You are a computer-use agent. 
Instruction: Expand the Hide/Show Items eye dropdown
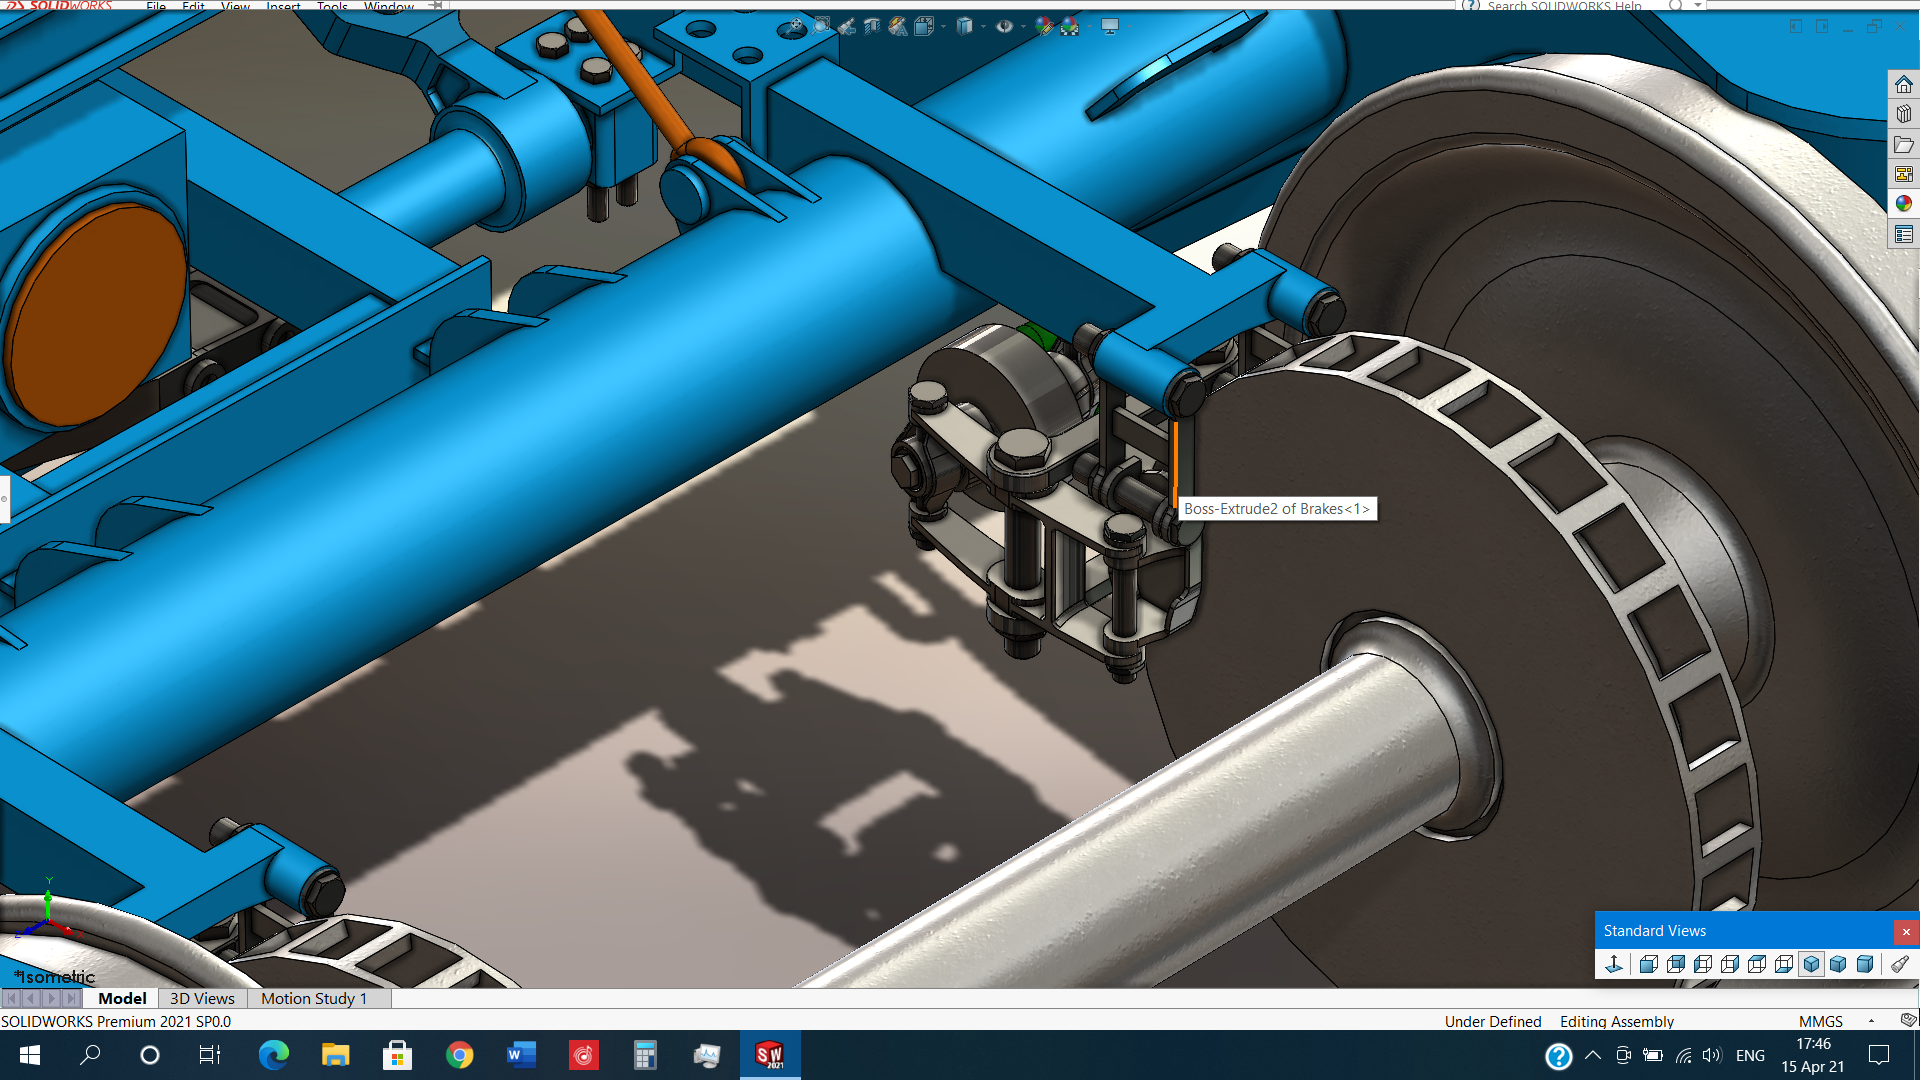click(1023, 27)
